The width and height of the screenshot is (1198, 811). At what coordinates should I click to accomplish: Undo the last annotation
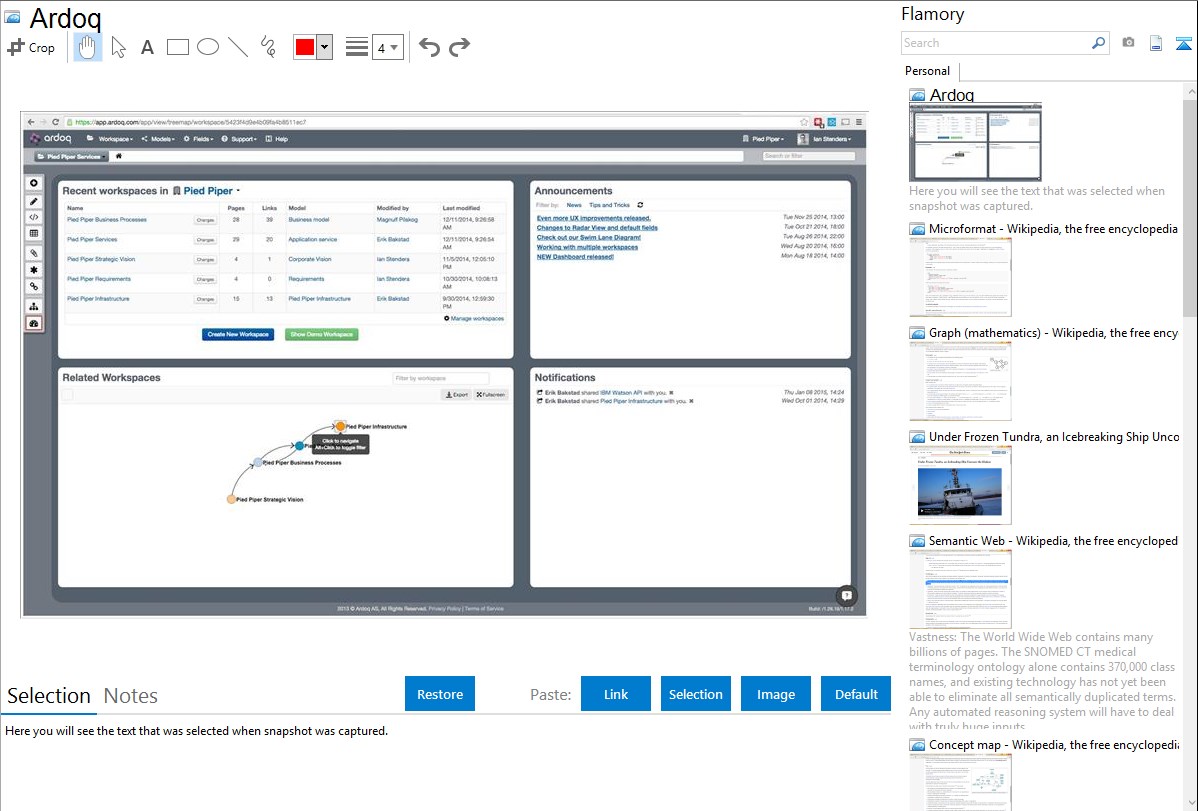429,47
